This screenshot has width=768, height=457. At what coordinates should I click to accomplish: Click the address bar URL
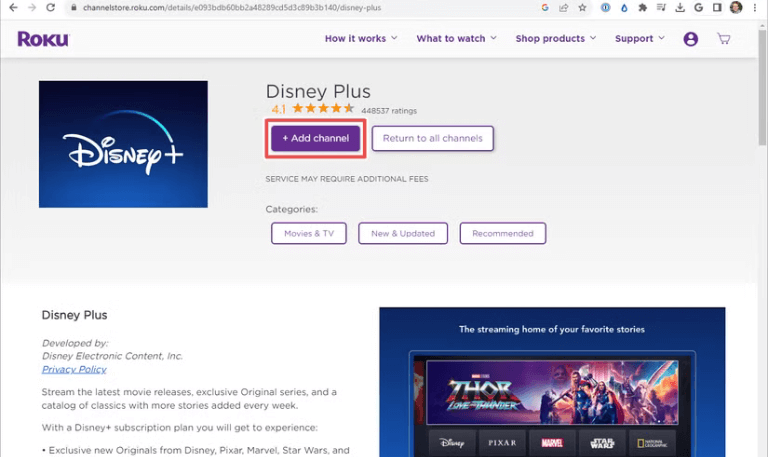coord(232,7)
